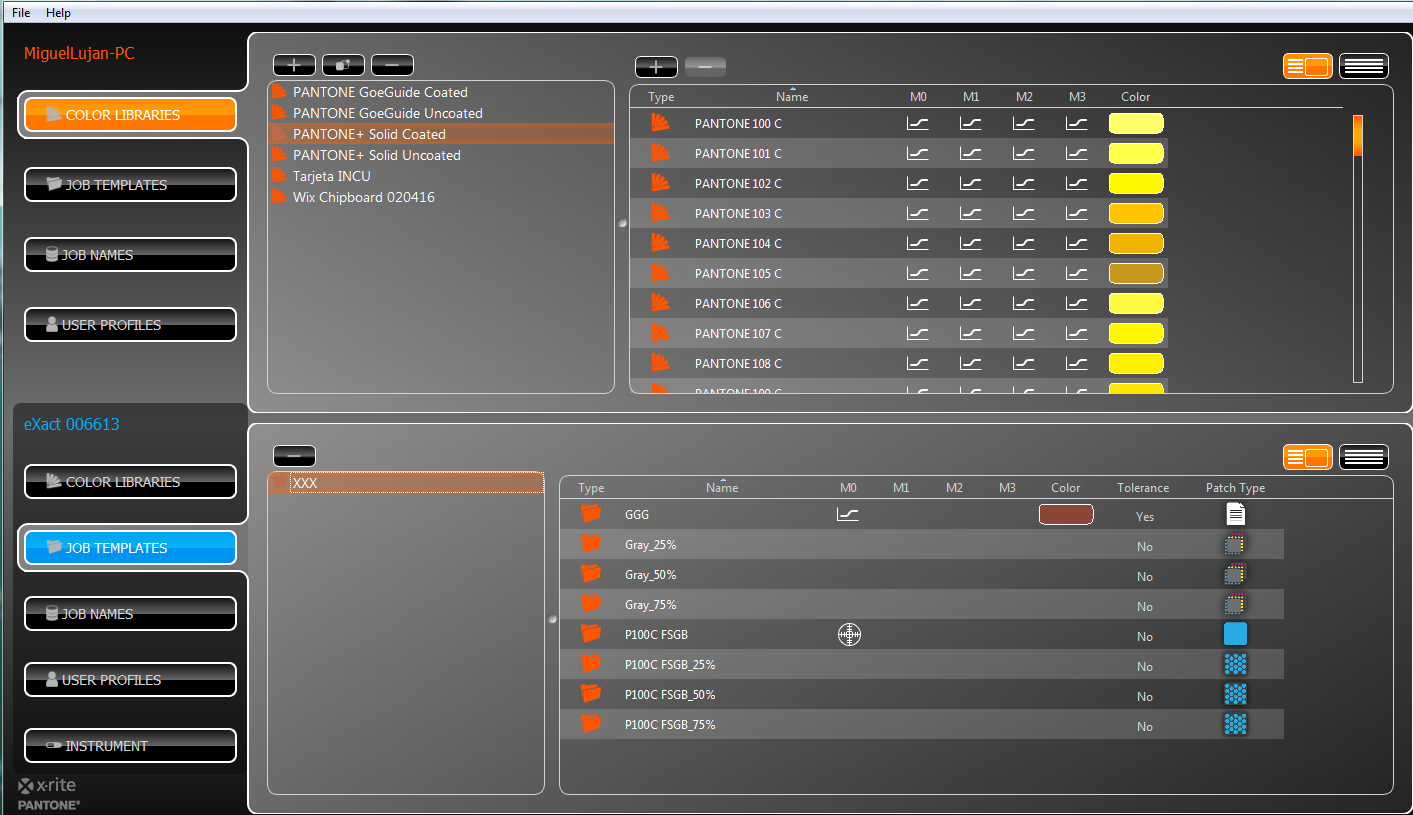Open the File menu

pyautogui.click(x=21, y=13)
